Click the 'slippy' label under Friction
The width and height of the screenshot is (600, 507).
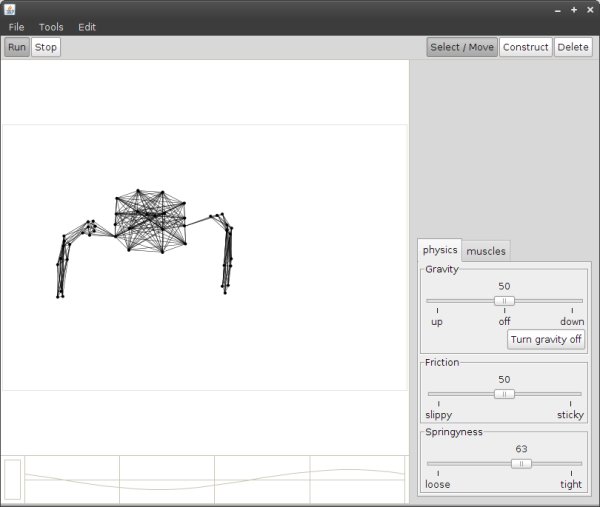coord(439,415)
